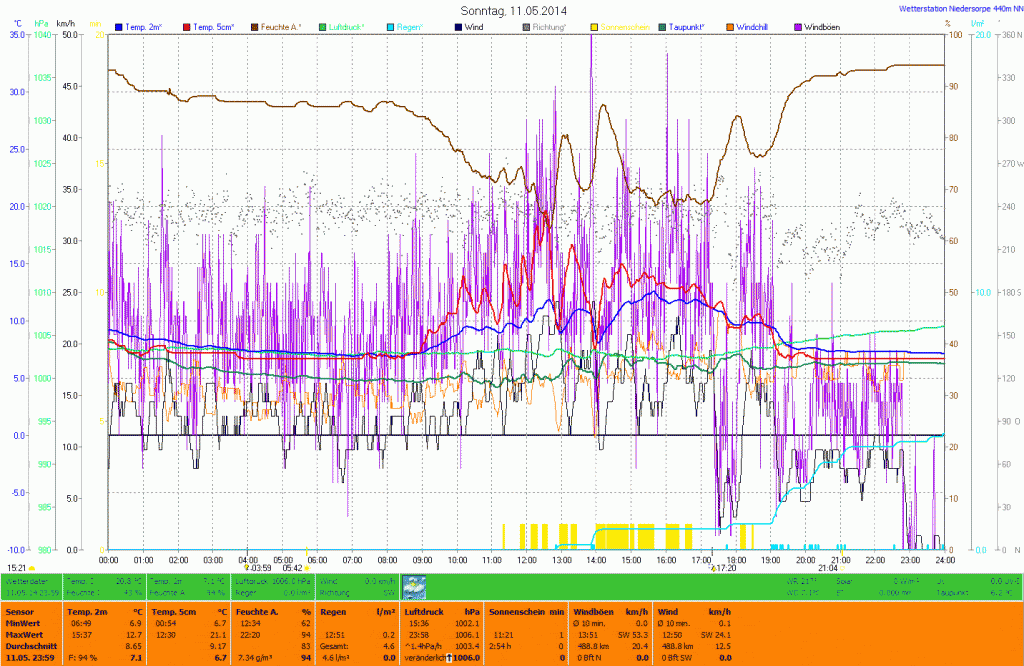This screenshot has width=1024, height=666.
Task: Click the sunrise marker at 05:42
Action: [x=306, y=568]
